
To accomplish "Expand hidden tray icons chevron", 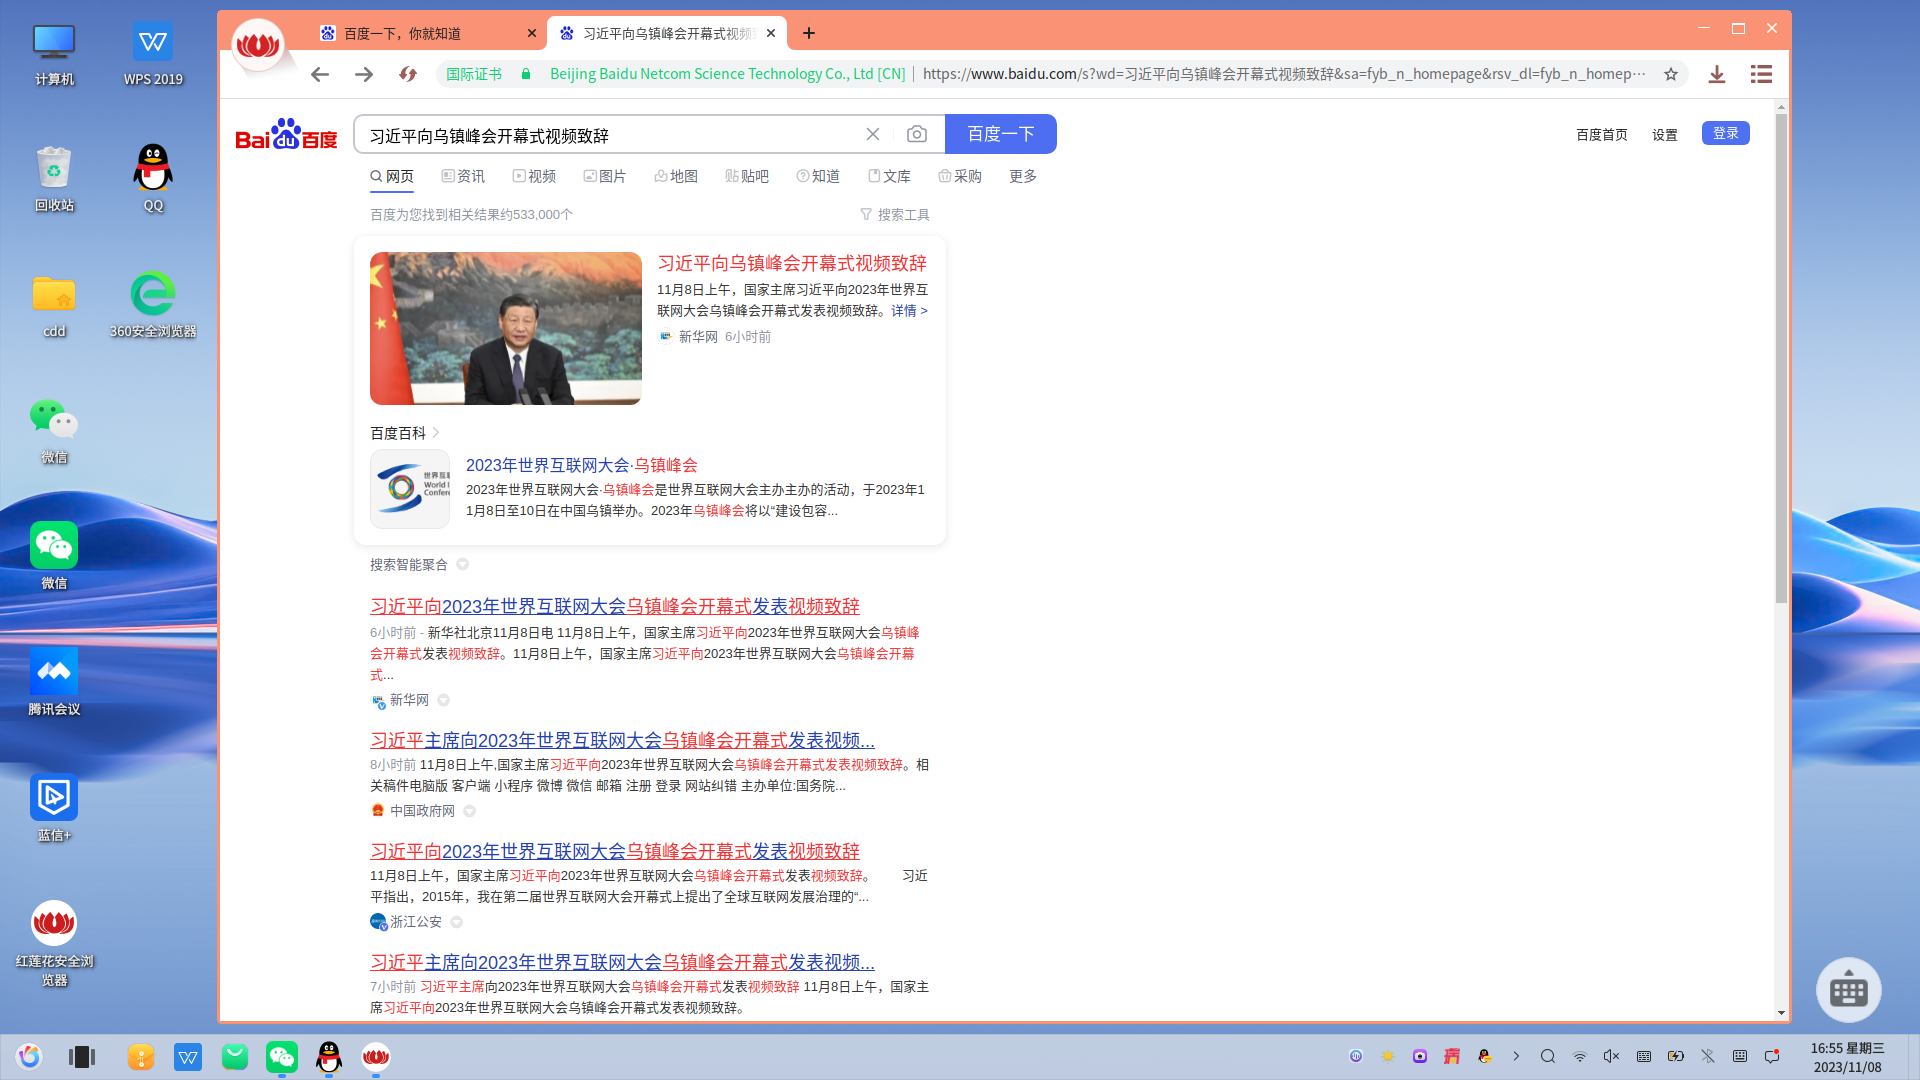I will pyautogui.click(x=1516, y=1056).
